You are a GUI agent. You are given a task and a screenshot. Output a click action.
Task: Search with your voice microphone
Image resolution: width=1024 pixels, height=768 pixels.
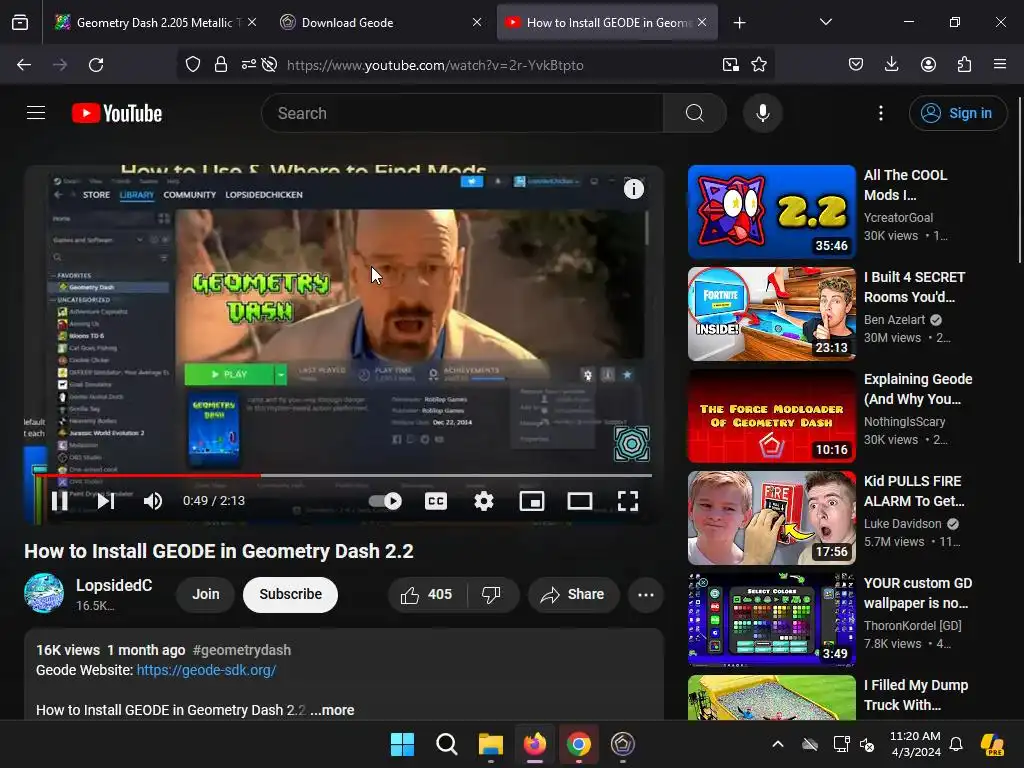762,114
